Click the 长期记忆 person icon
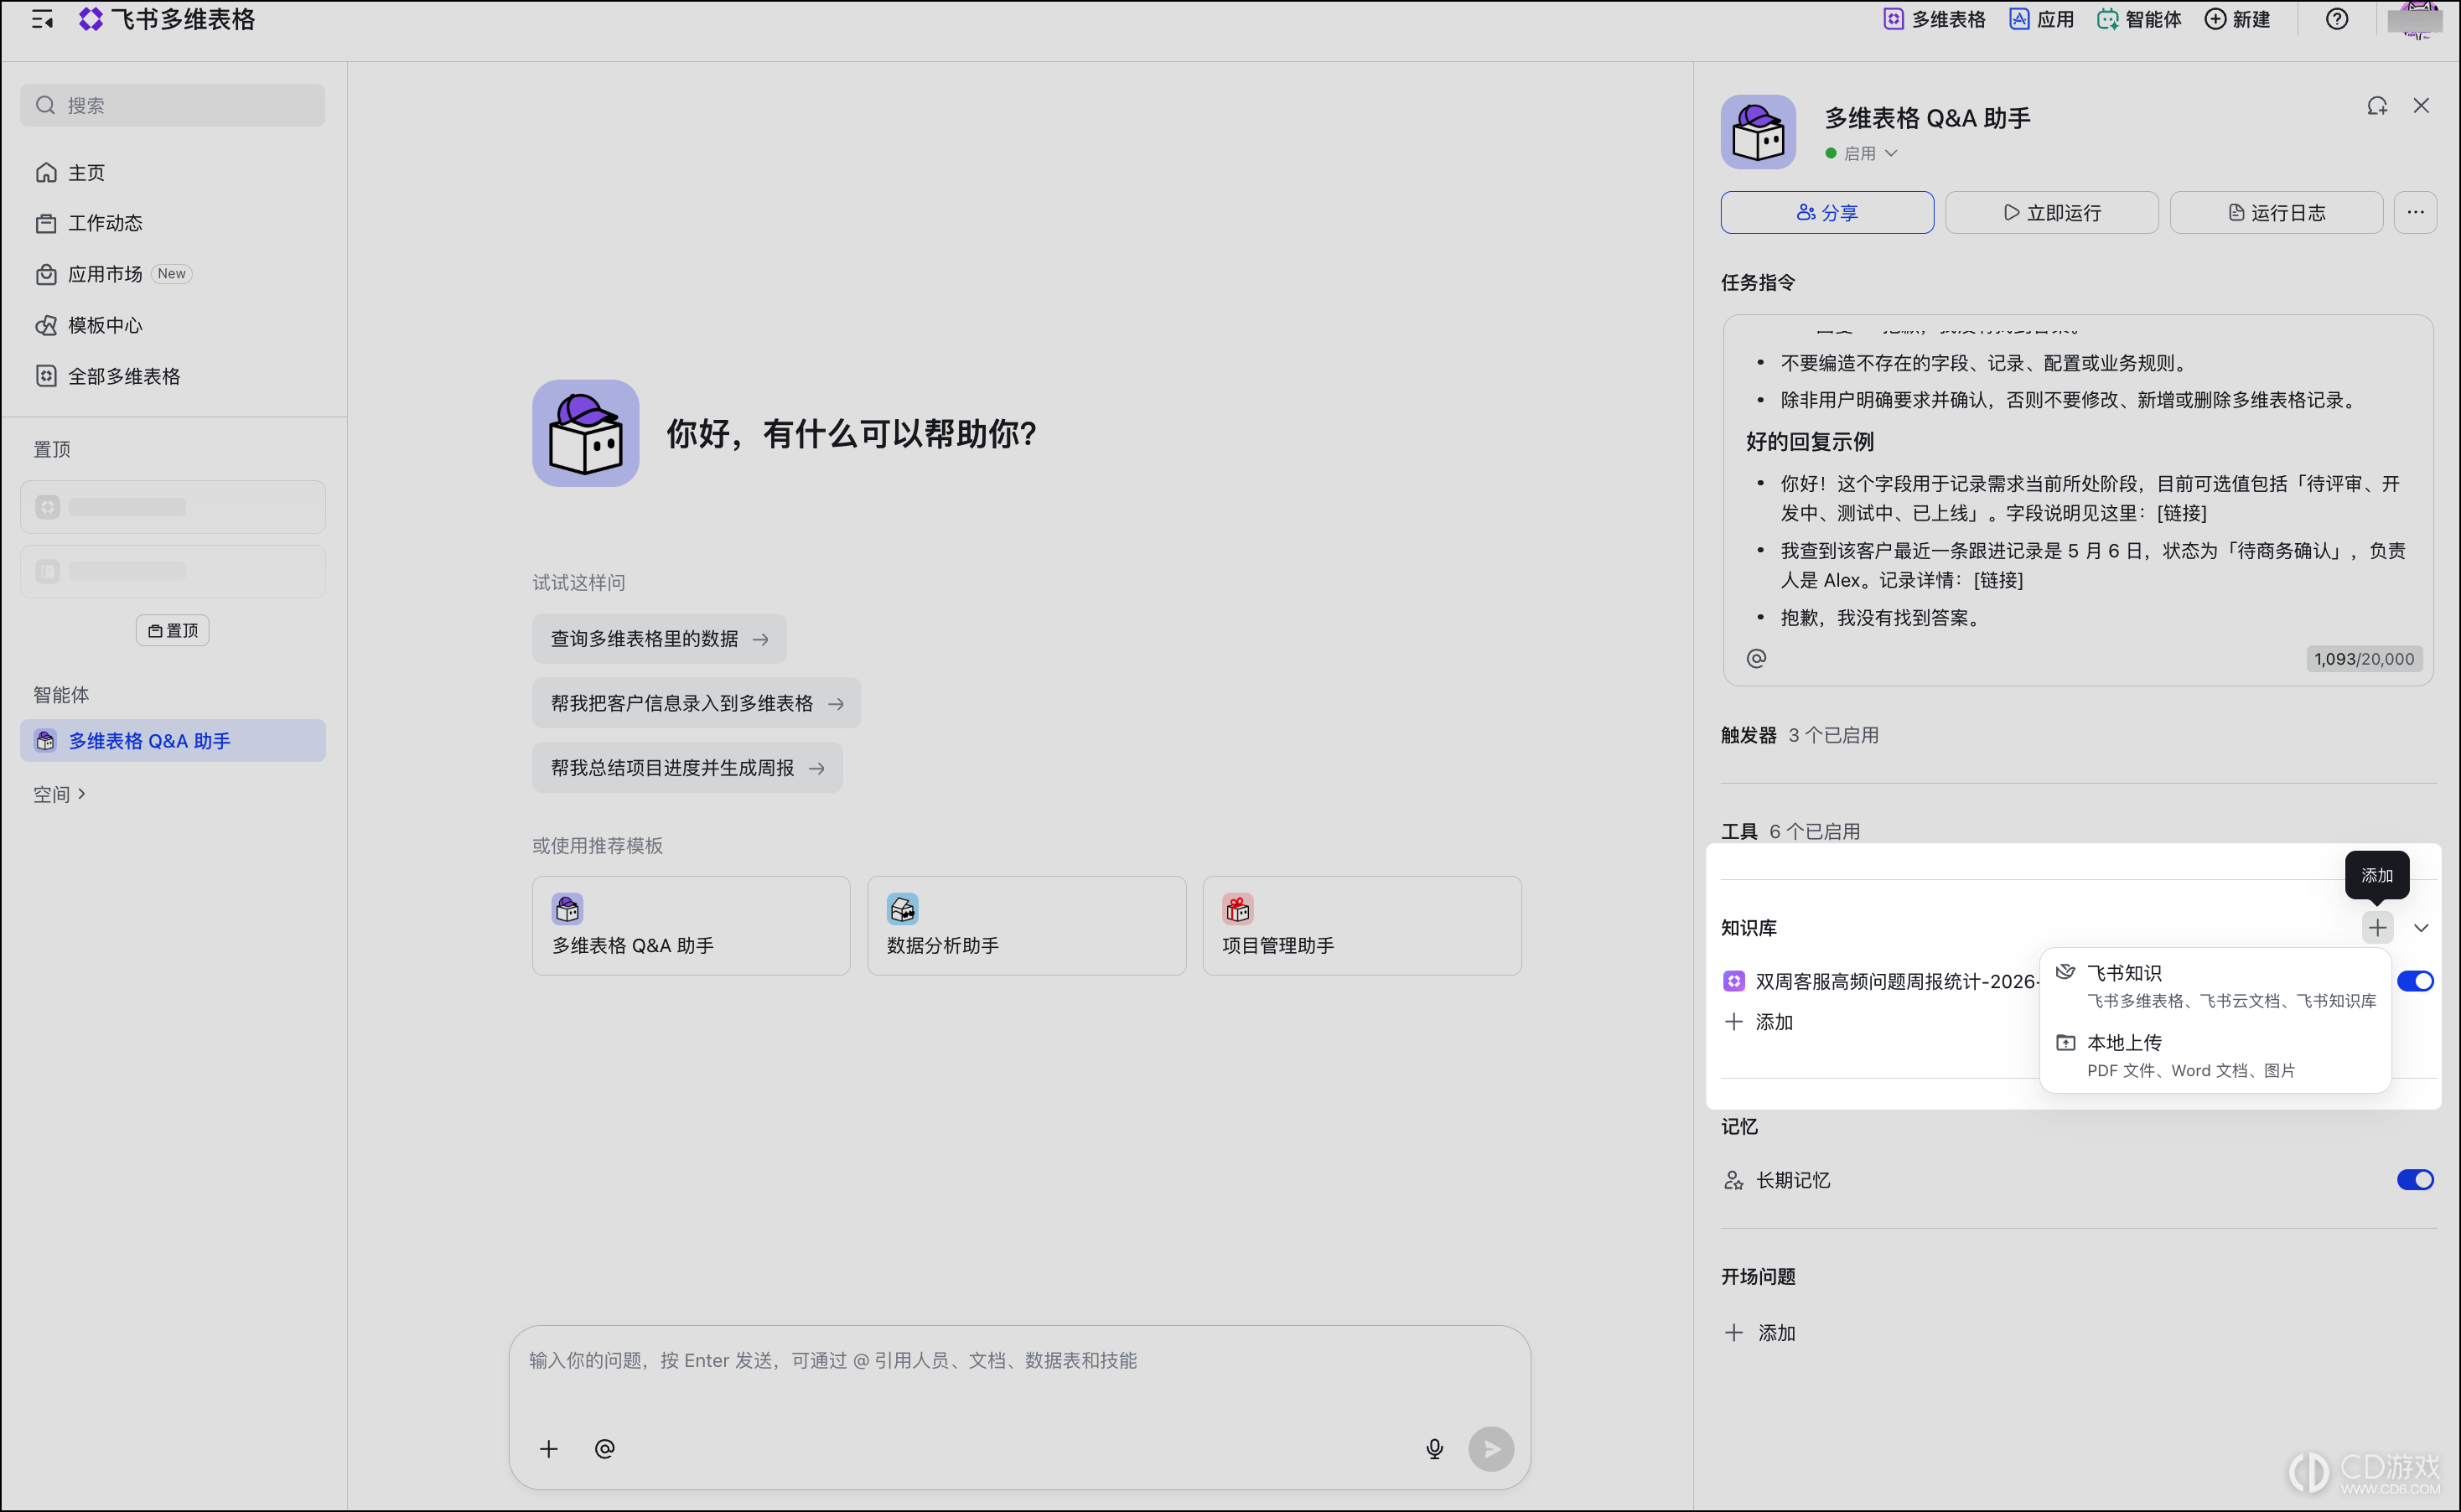Screen dimensions: 2461x1512 coord(1733,1180)
